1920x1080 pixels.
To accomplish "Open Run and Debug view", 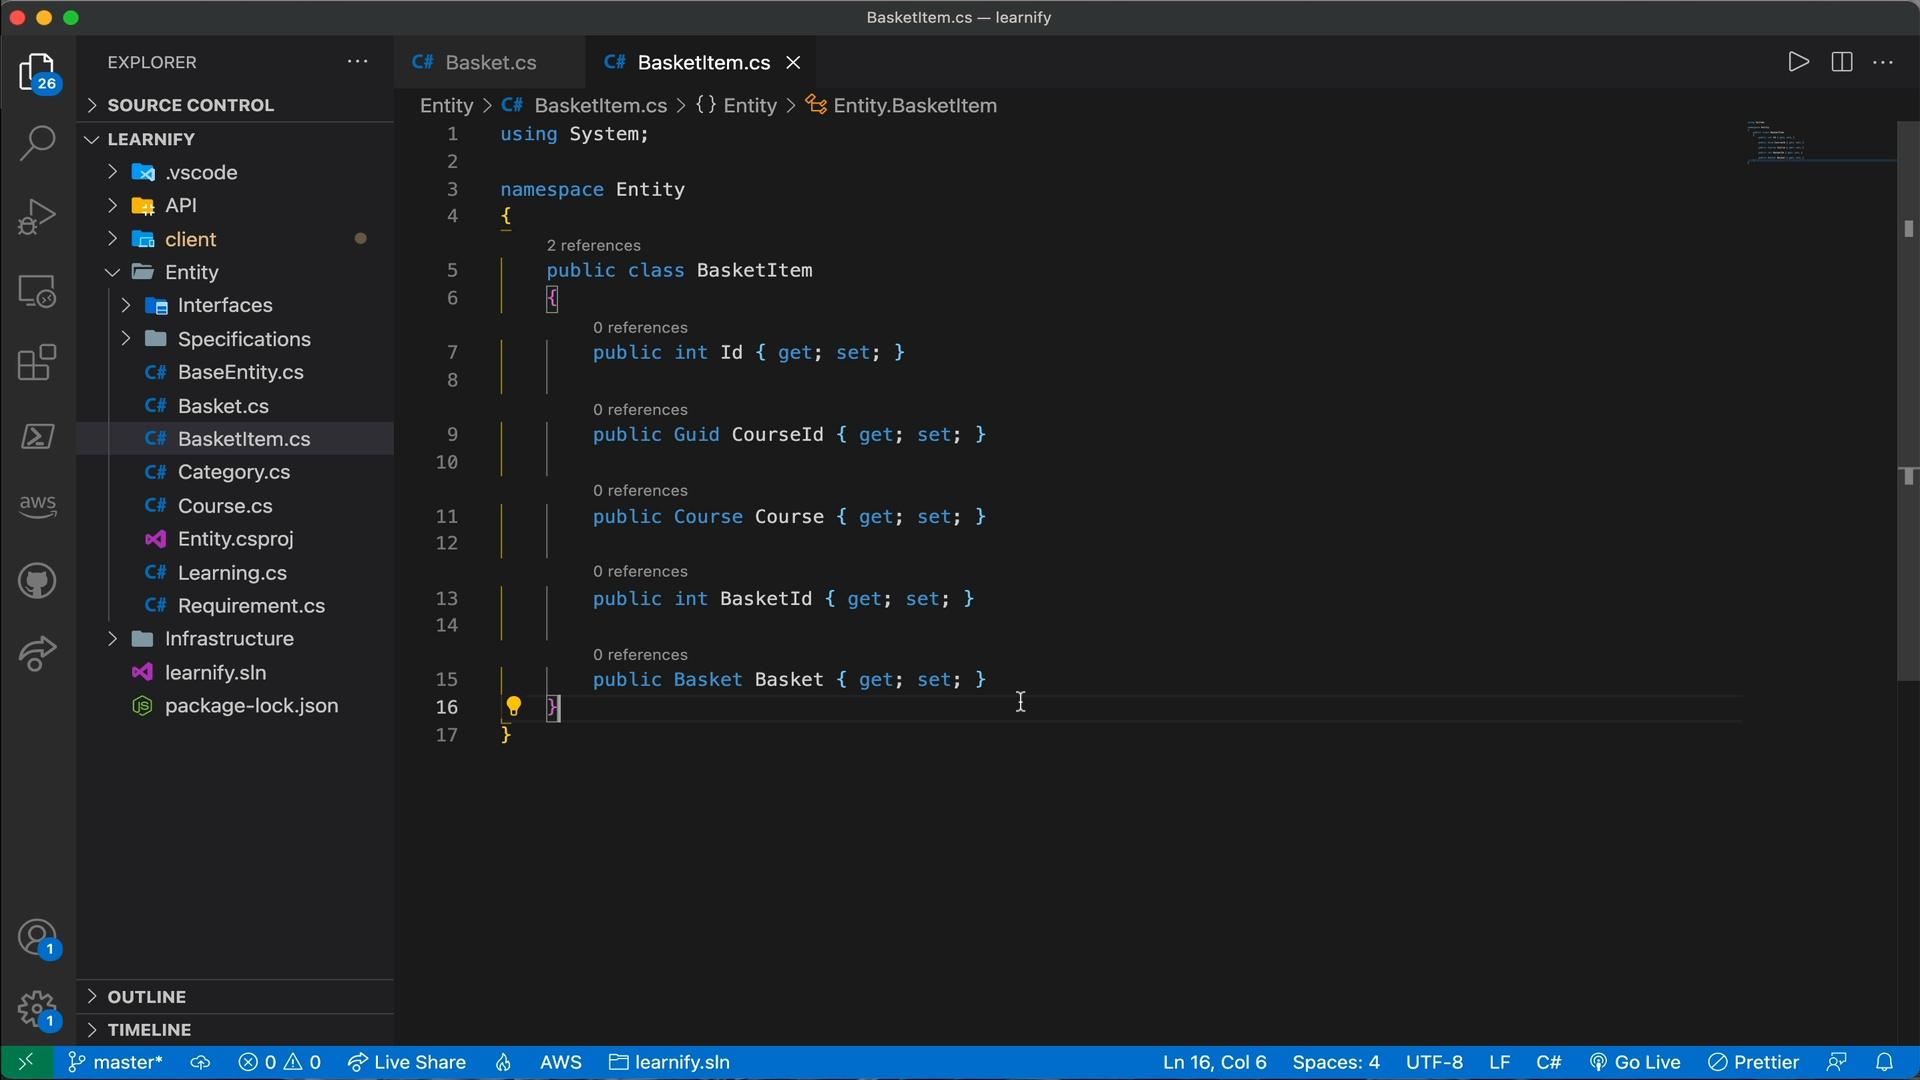I will 37,216.
